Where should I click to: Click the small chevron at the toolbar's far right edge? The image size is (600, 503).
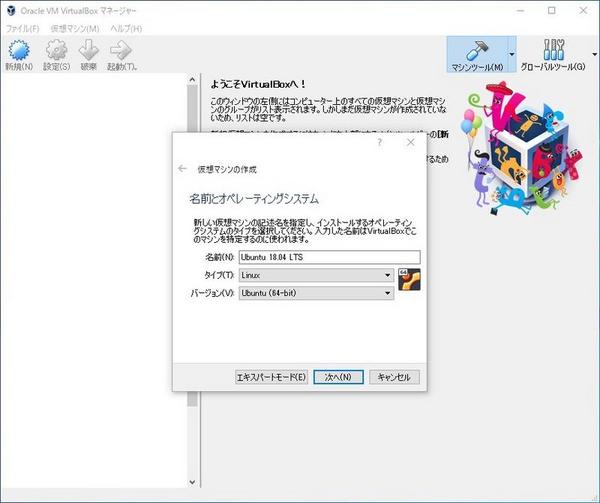595,55
